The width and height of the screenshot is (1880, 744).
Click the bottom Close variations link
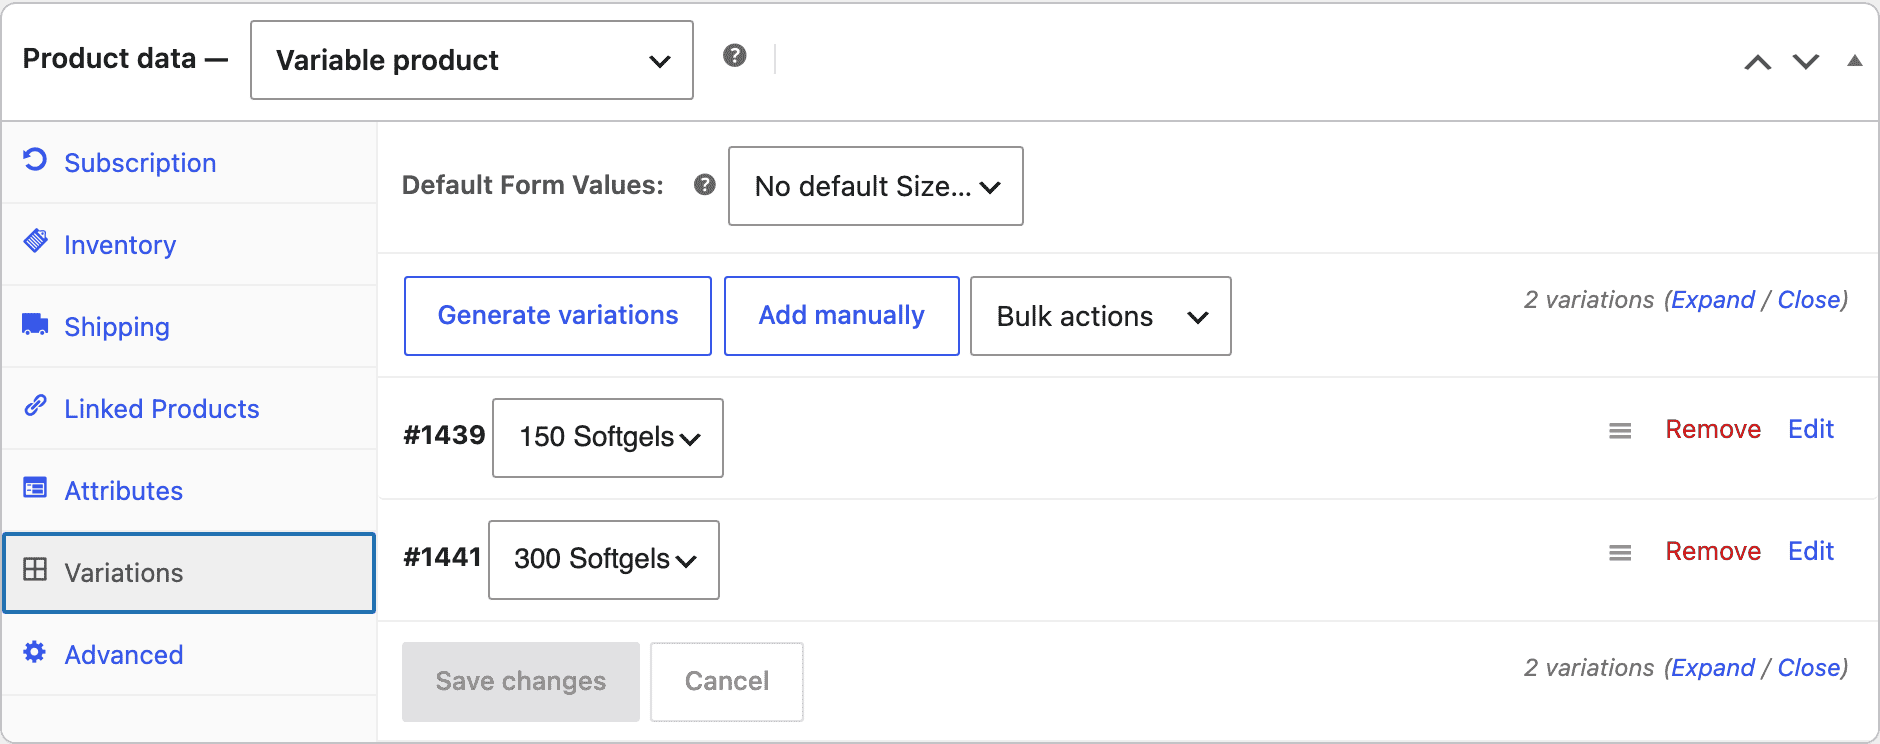(1809, 668)
